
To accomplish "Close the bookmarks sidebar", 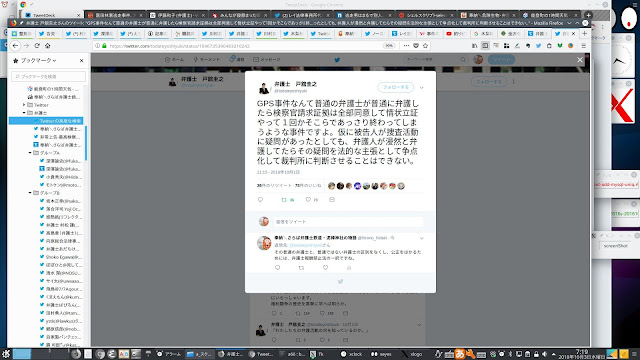I will (x=82, y=60).
